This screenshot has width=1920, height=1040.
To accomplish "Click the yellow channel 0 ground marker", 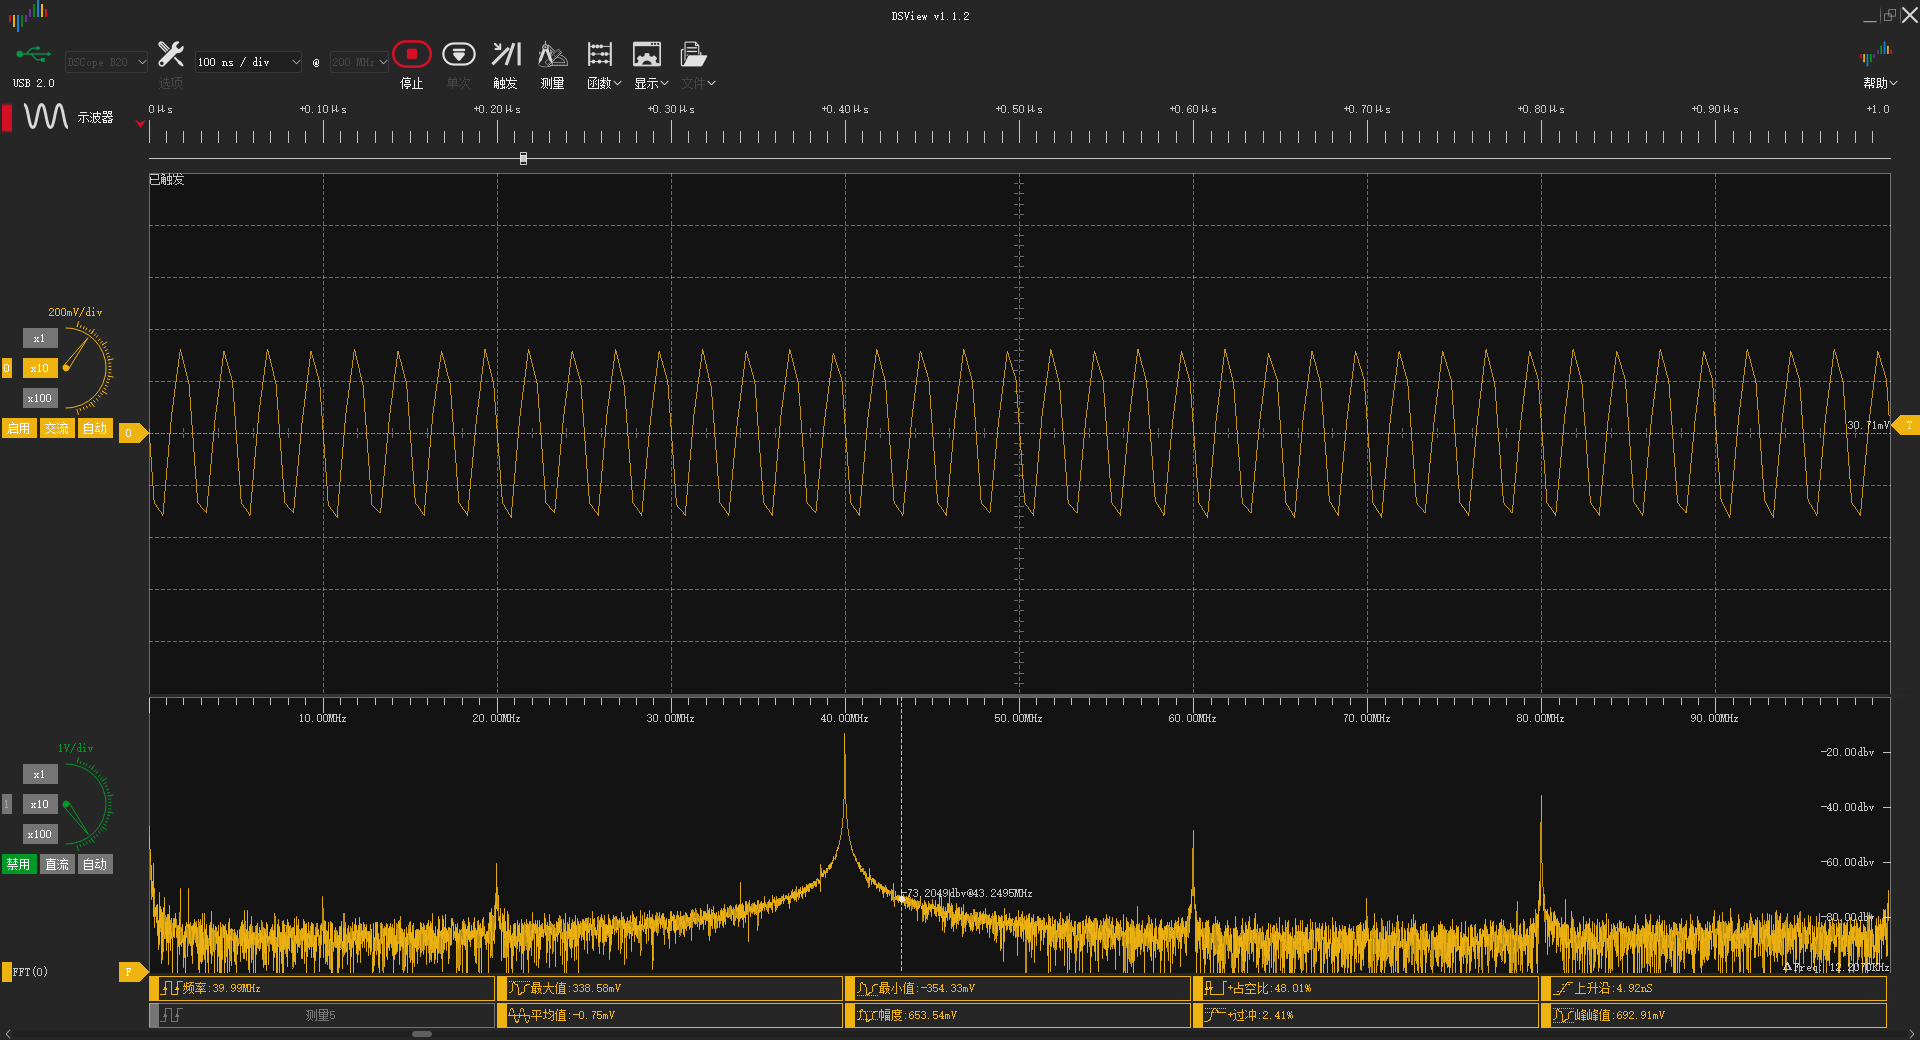I will point(132,433).
